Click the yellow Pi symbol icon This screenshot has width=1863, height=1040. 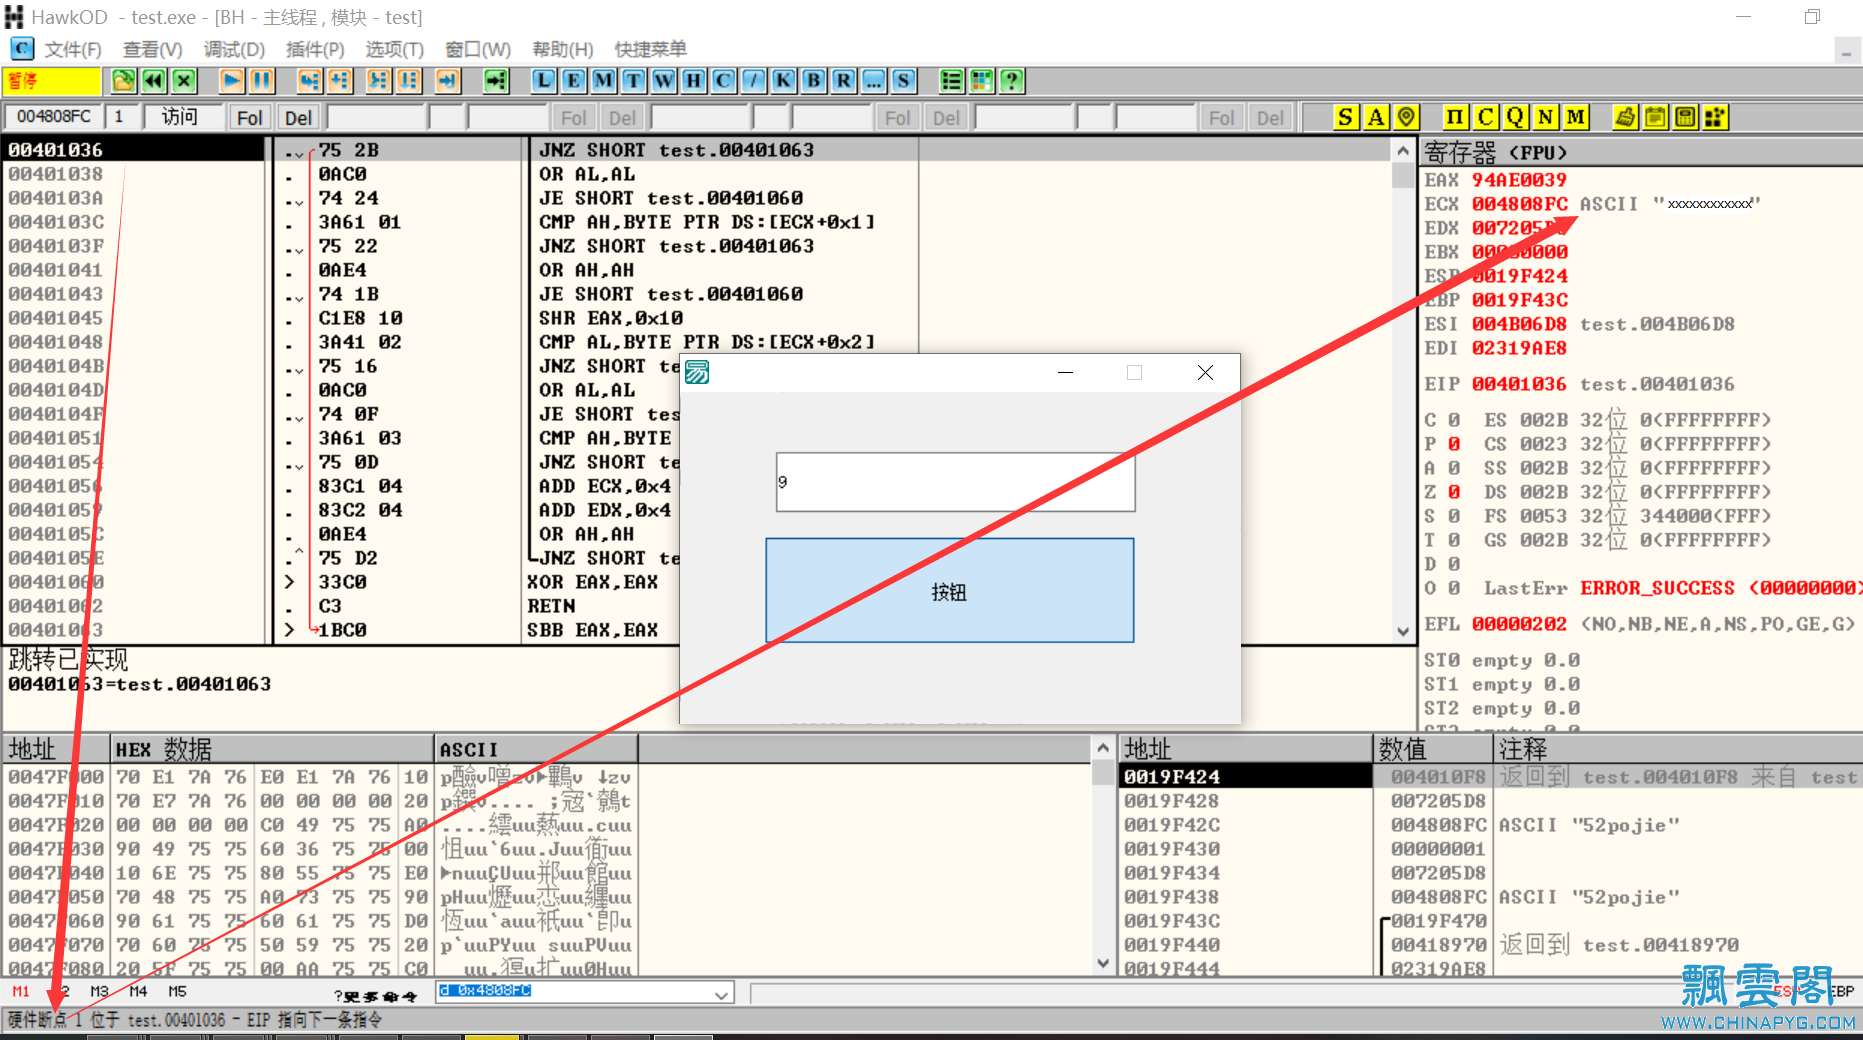tap(1455, 117)
